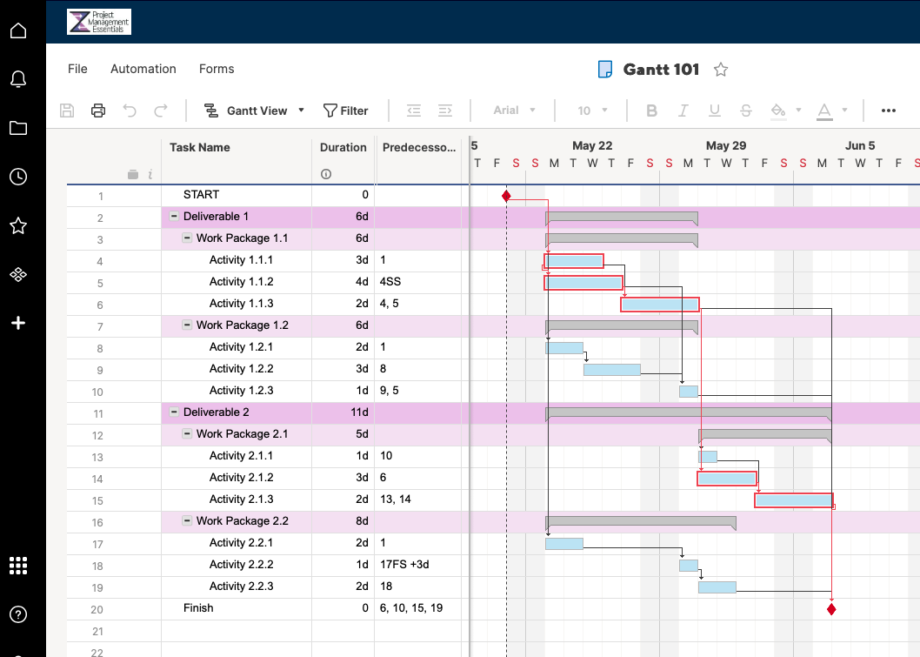Click the Finish milestone diamond on the chart
Viewport: 920px width, 657px height.
click(x=831, y=607)
